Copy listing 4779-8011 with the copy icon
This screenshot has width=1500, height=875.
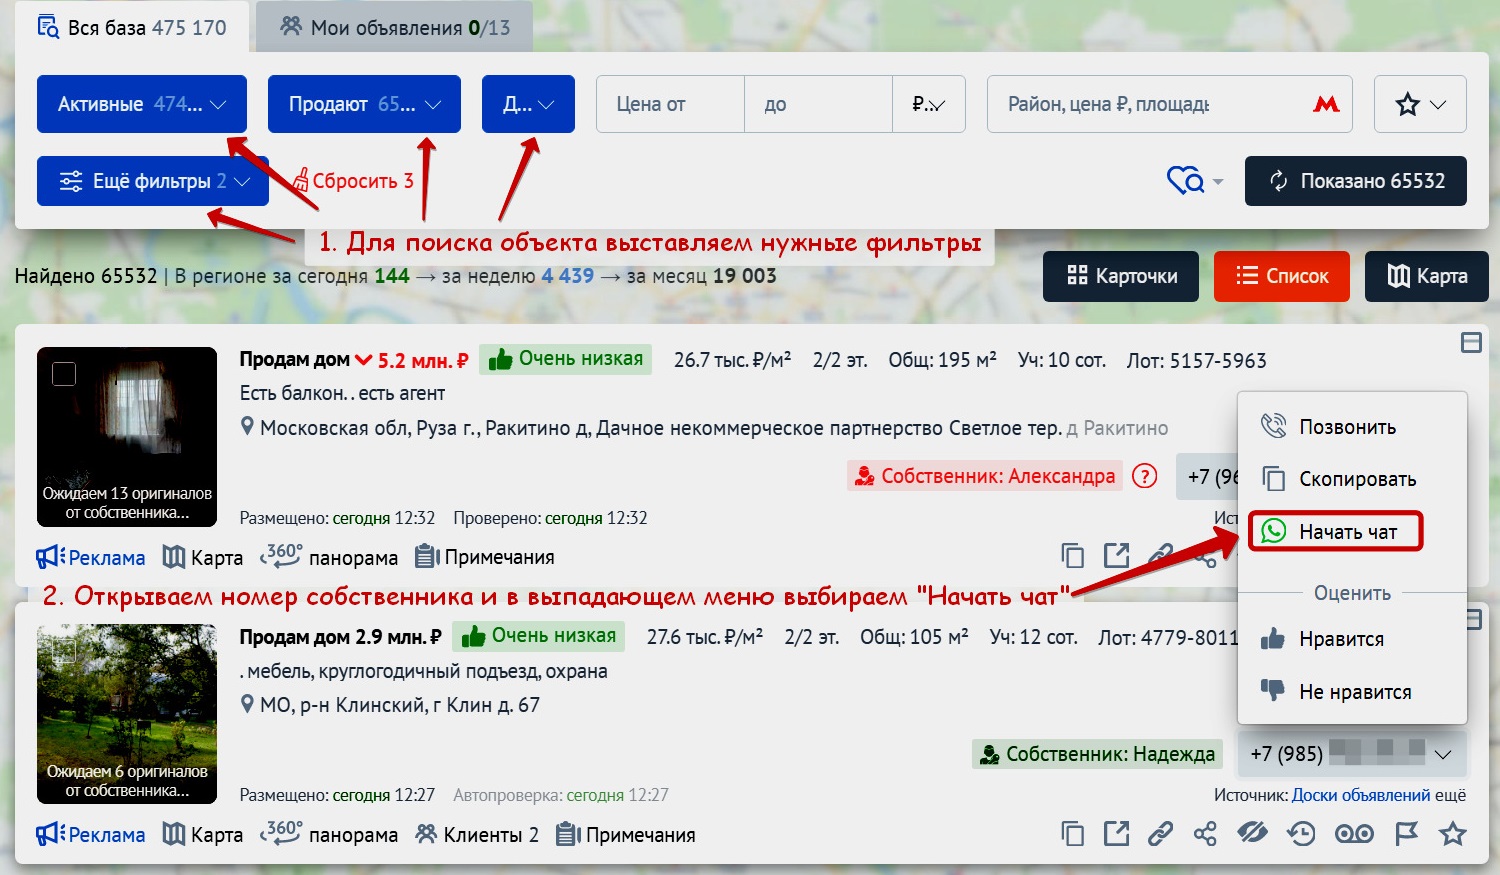pyautogui.click(x=1073, y=833)
